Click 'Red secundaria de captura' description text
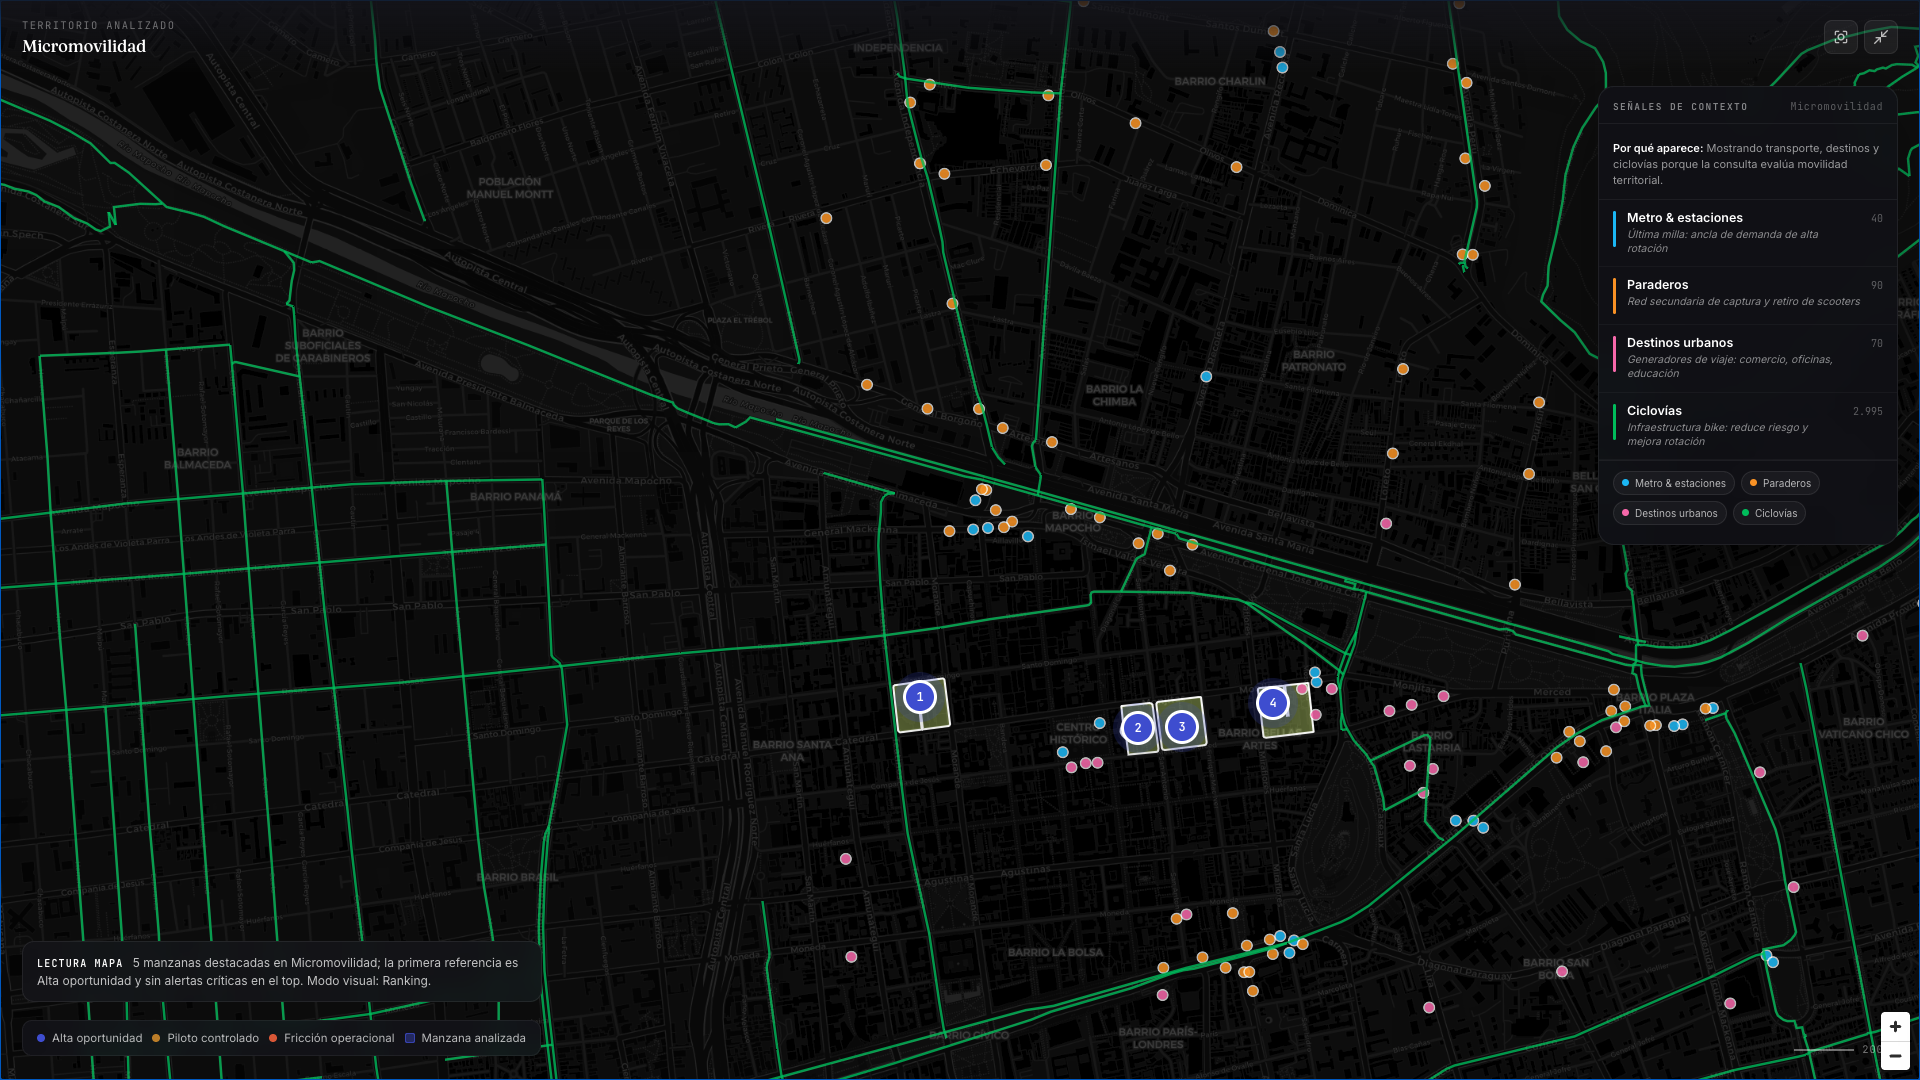 (x=1743, y=301)
